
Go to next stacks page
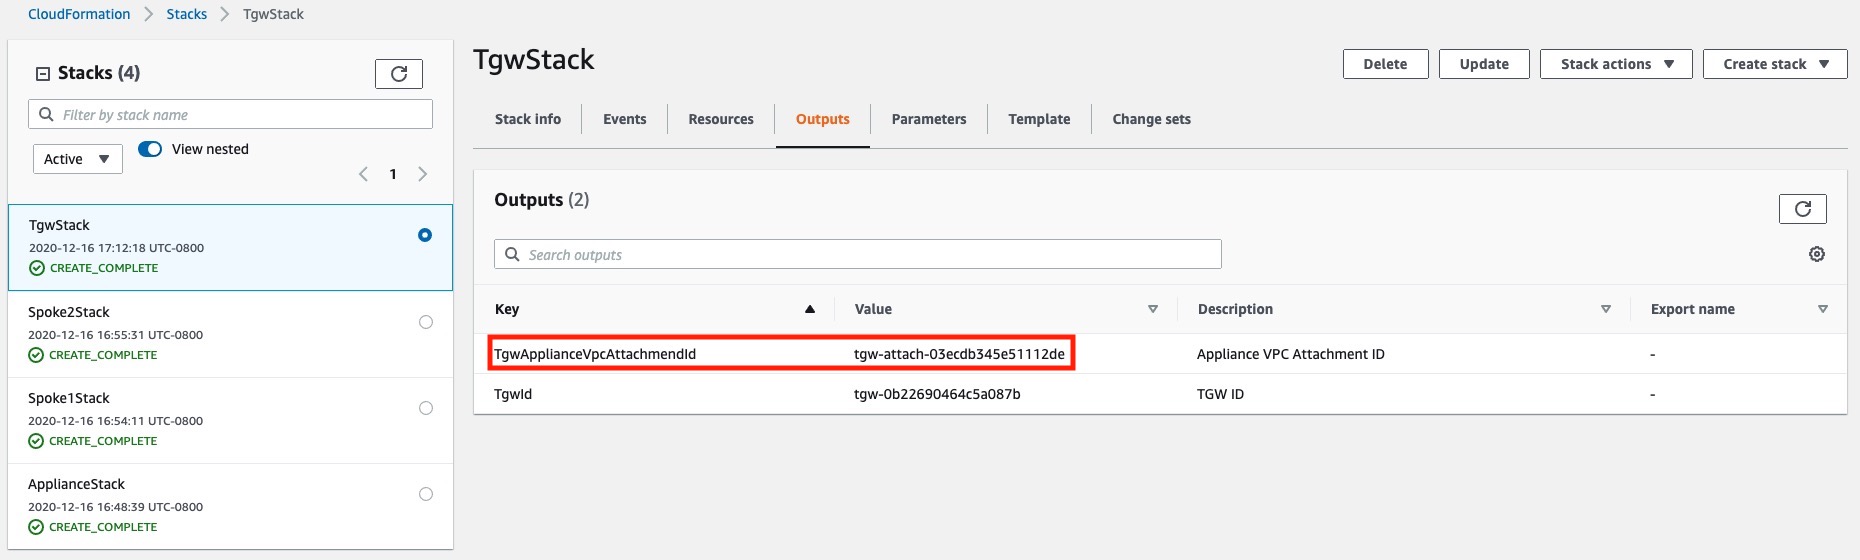click(x=423, y=174)
